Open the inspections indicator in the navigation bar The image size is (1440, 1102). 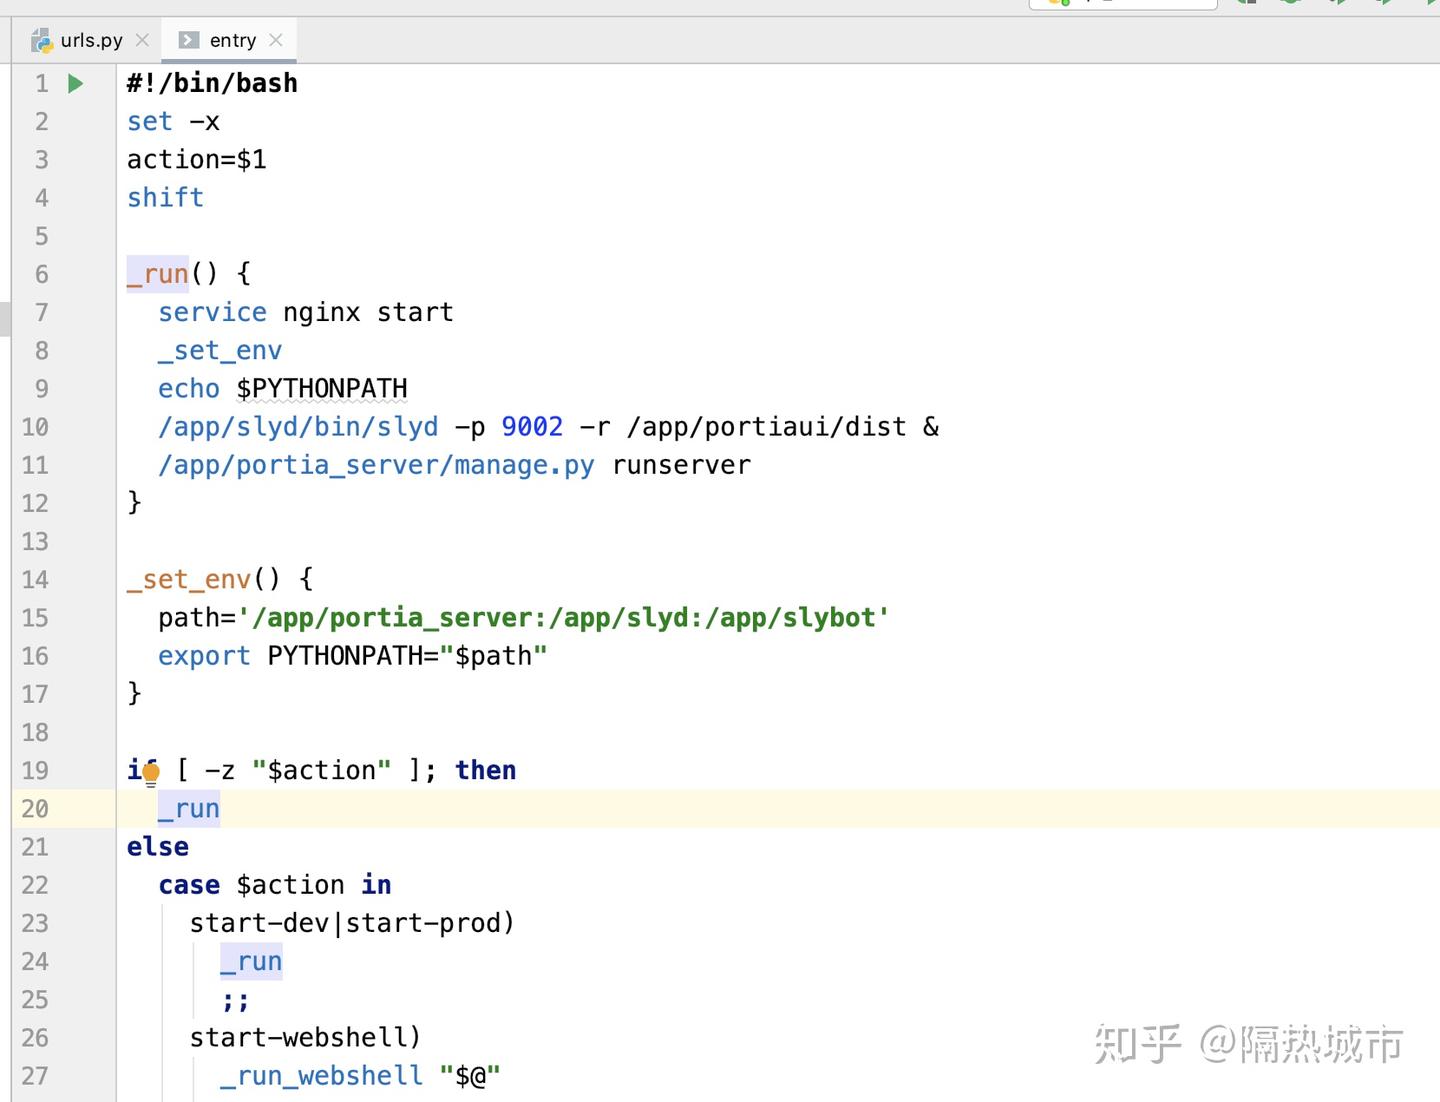[1058, 3]
